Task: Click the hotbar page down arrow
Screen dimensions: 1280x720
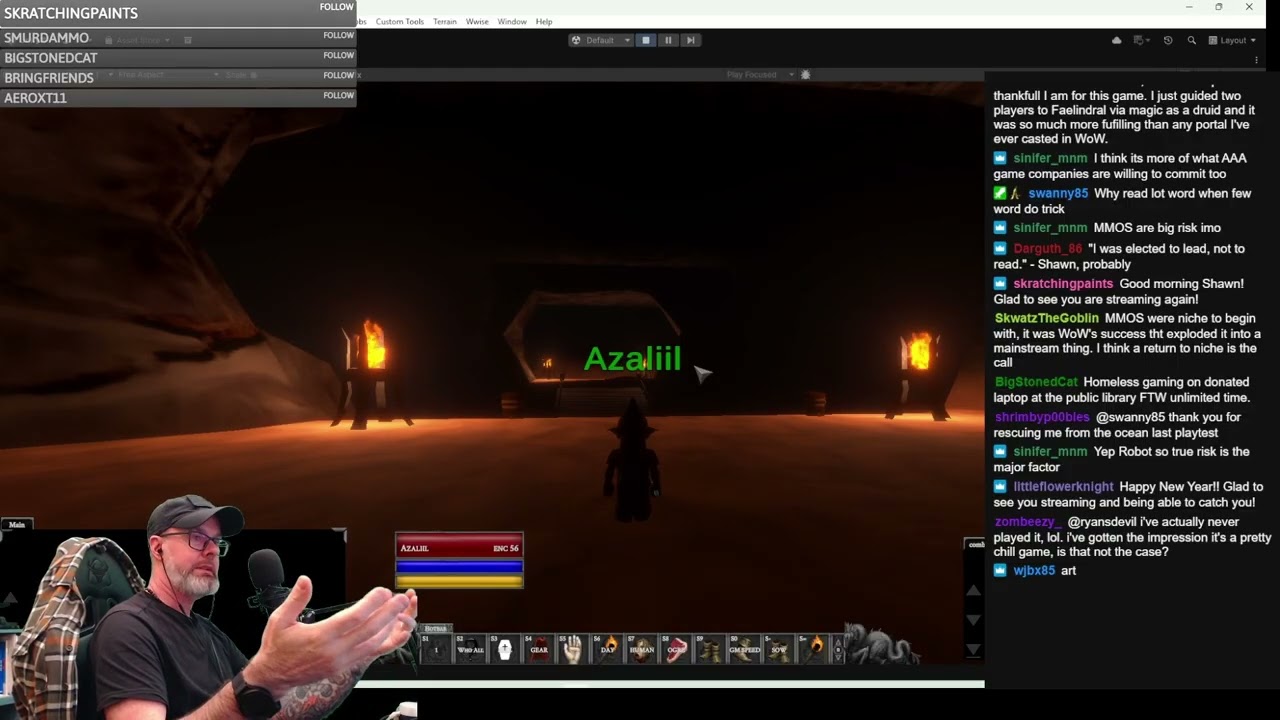Action: (x=838, y=658)
